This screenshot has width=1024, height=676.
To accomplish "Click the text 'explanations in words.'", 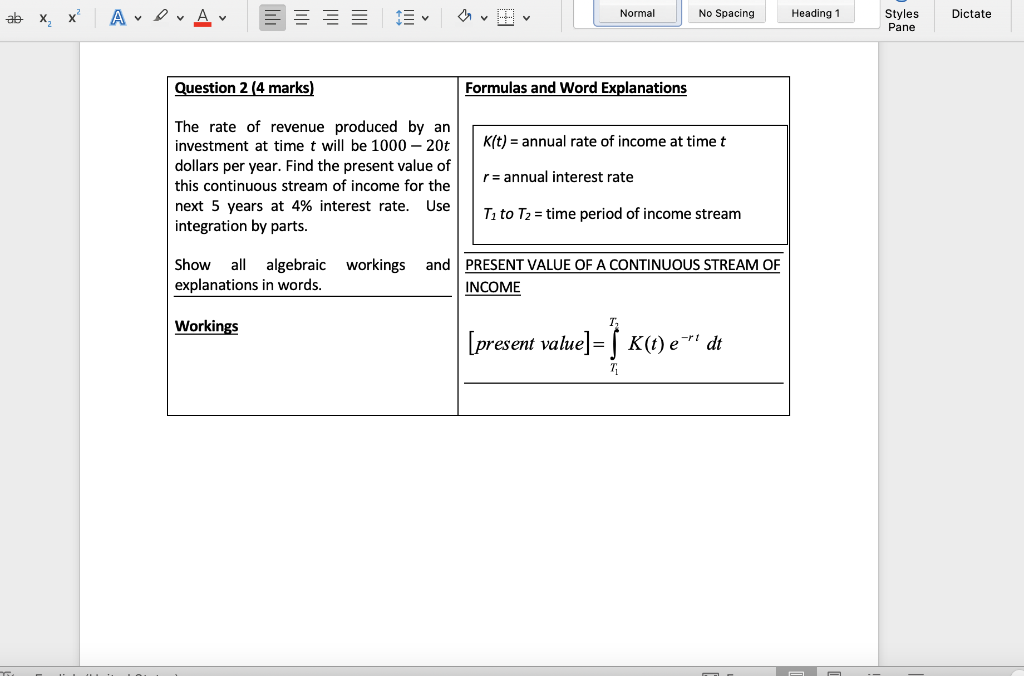I will point(248,285).
